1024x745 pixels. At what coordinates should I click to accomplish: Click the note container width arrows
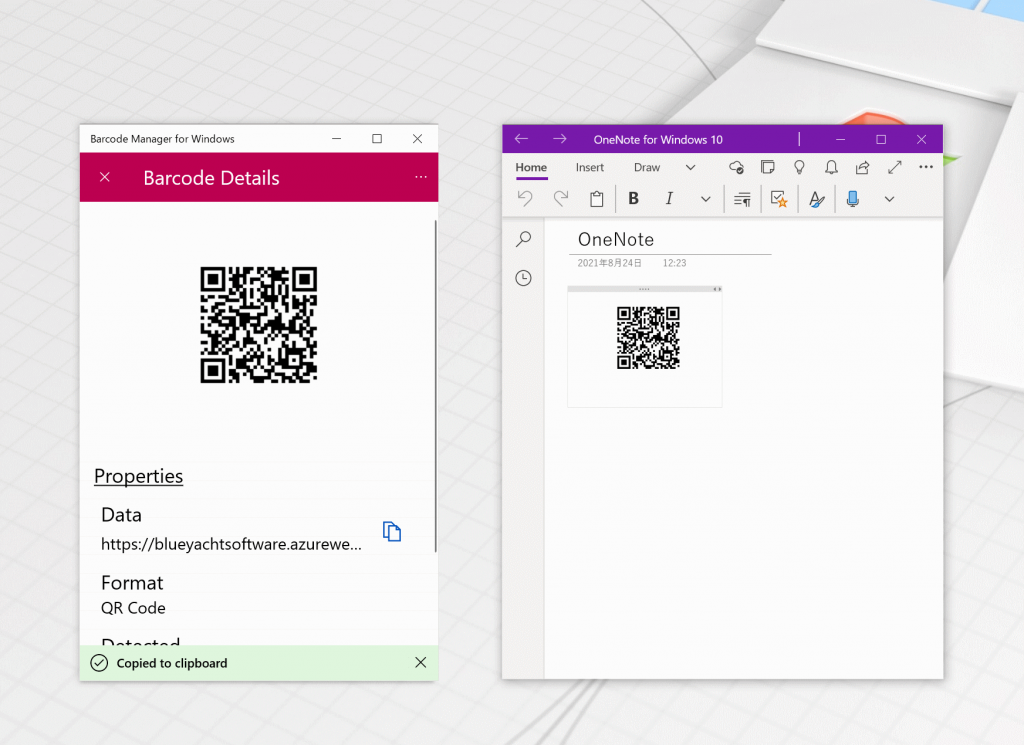tap(717, 289)
